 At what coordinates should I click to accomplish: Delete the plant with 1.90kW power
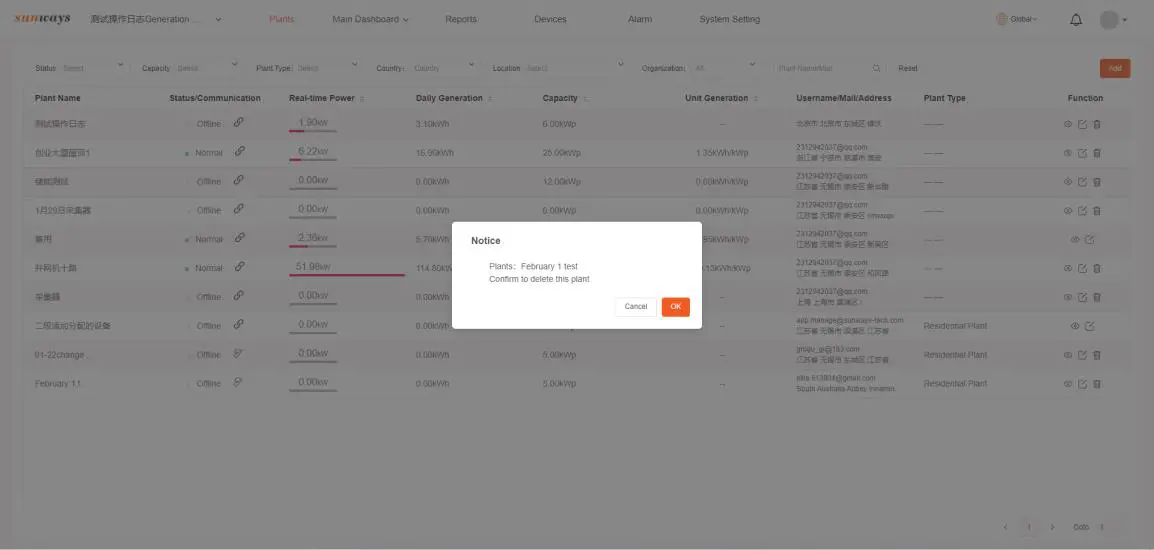click(1097, 124)
